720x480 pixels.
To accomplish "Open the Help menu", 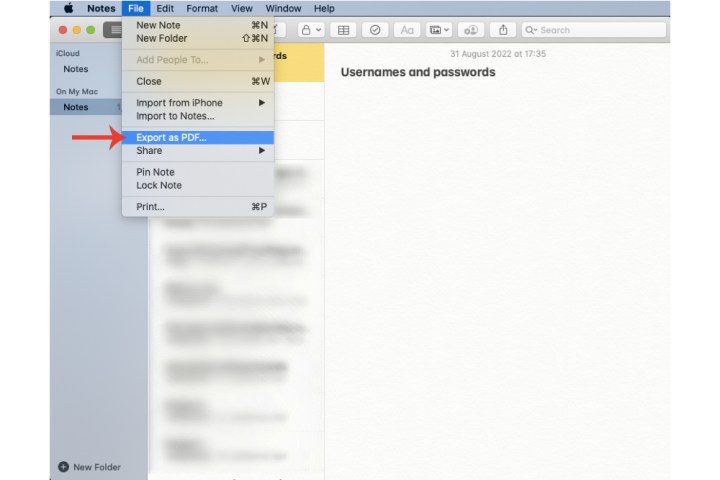I will pos(324,8).
